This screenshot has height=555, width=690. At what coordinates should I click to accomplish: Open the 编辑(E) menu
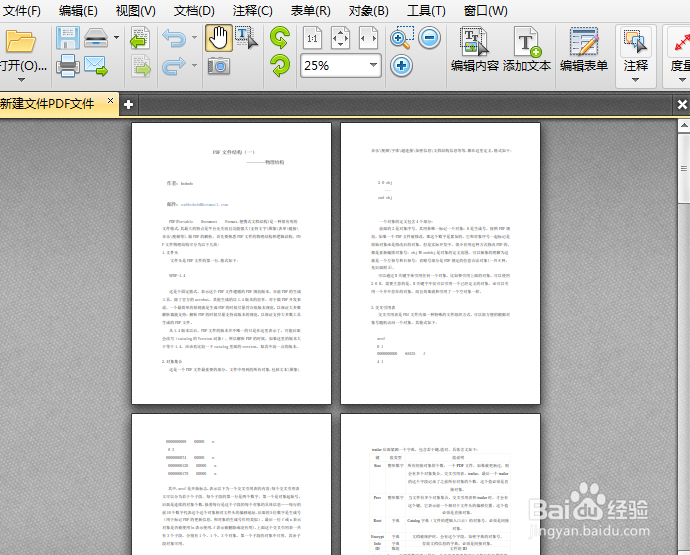78,11
